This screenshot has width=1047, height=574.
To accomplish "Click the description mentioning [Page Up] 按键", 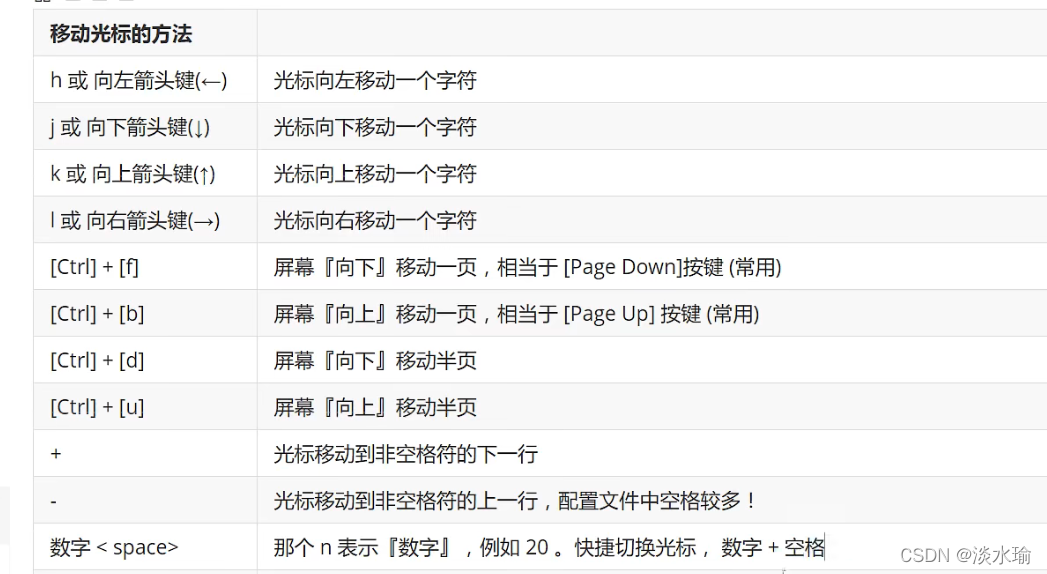I will point(516,314).
